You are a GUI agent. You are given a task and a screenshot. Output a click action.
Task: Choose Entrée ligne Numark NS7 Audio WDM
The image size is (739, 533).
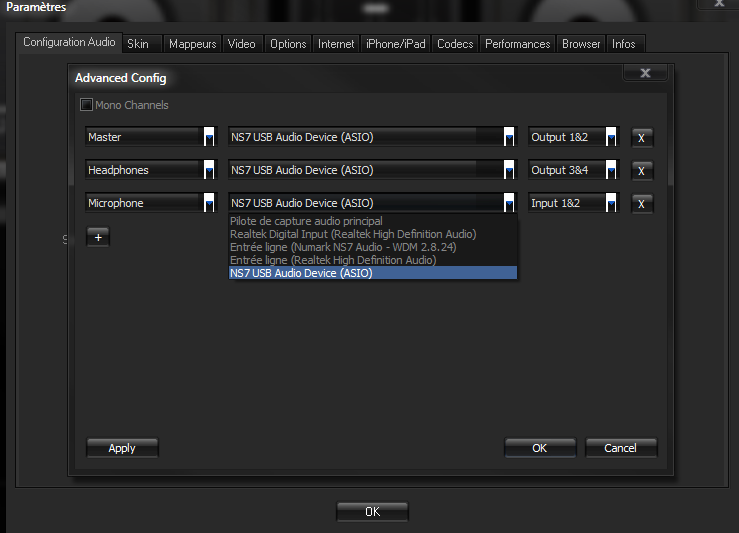click(373, 247)
